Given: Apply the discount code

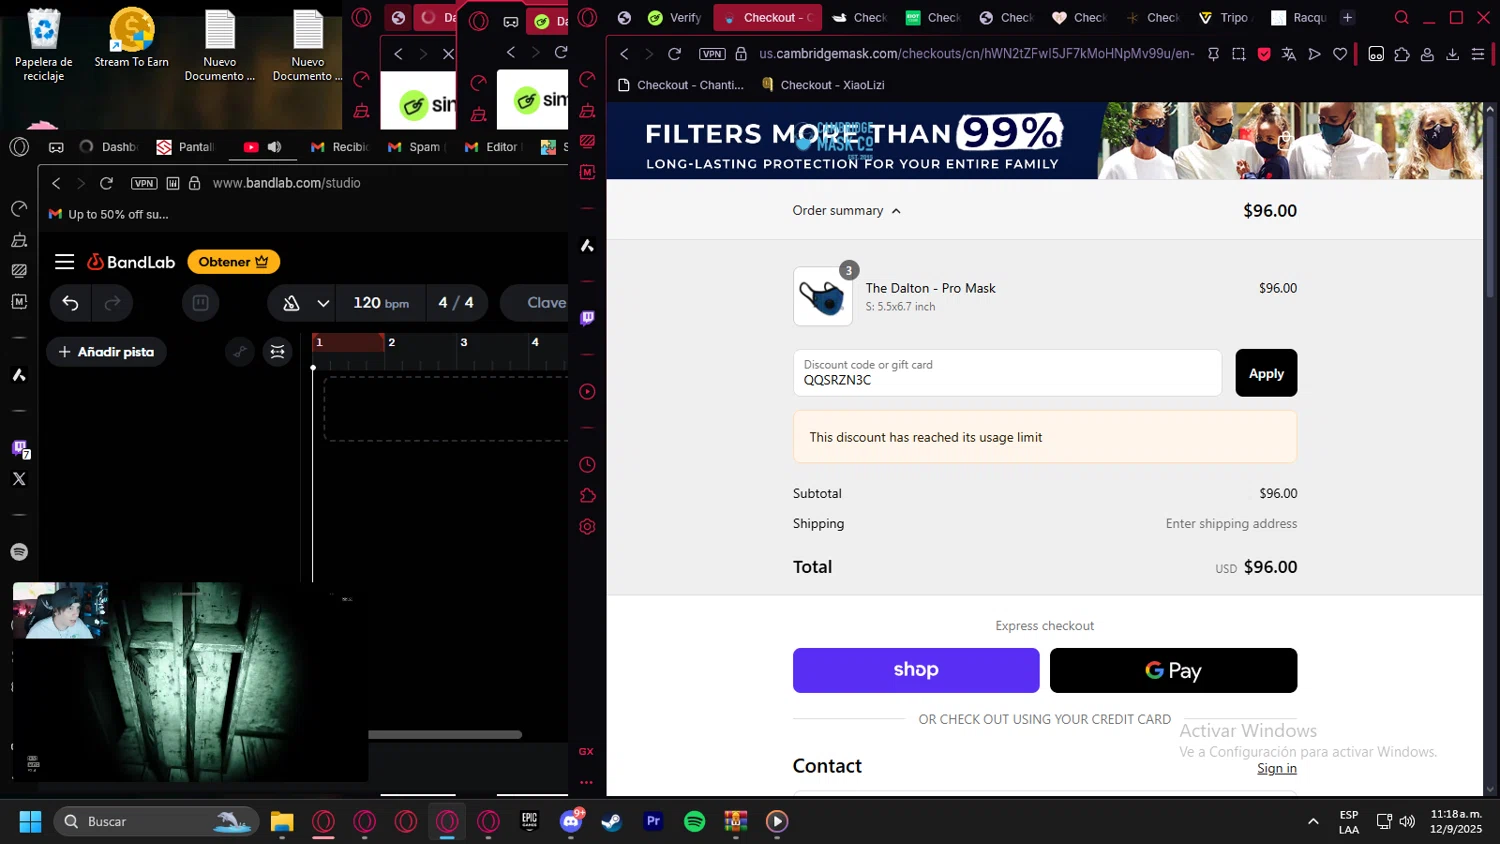Looking at the screenshot, I should [1266, 373].
